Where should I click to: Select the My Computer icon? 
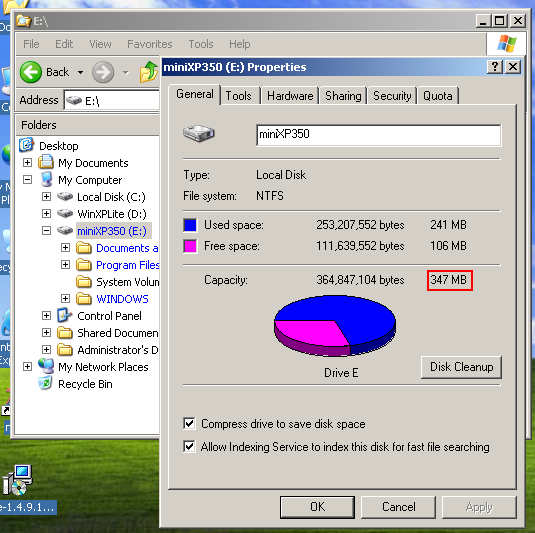pos(46,179)
